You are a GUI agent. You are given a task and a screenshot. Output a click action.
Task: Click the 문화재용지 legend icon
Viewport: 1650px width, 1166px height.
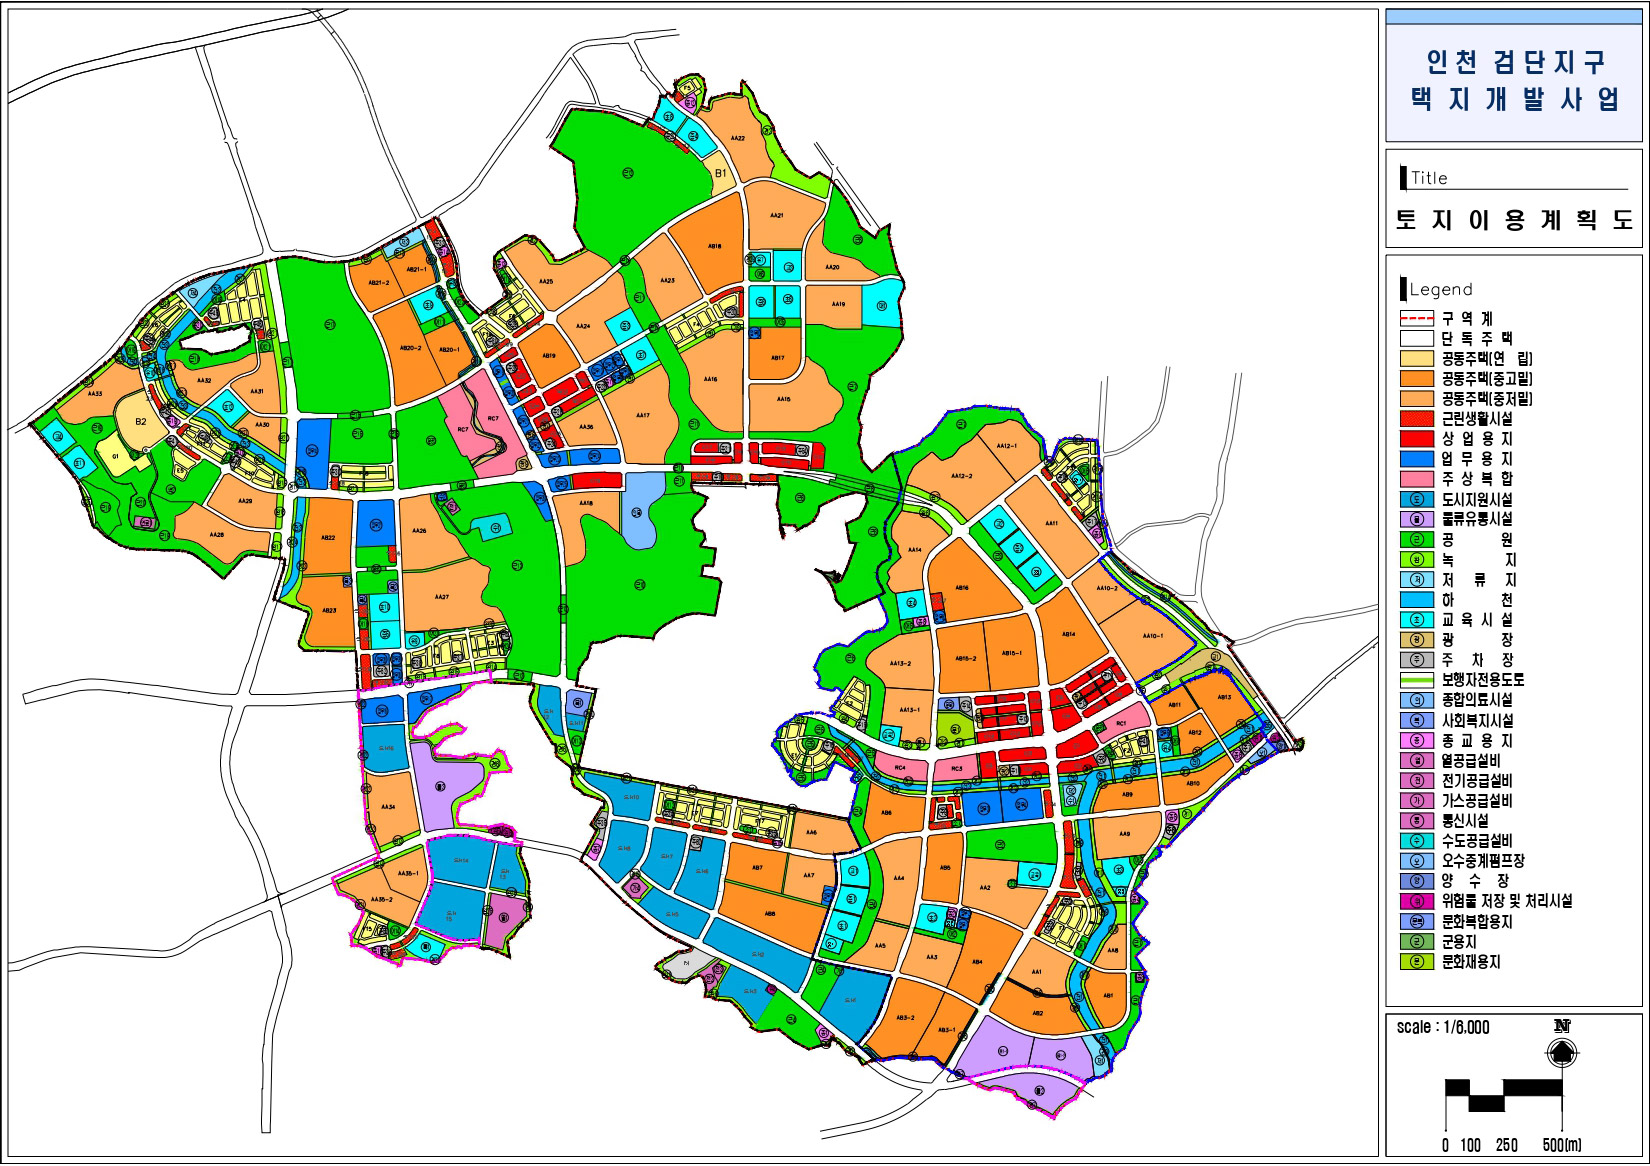point(1416,962)
